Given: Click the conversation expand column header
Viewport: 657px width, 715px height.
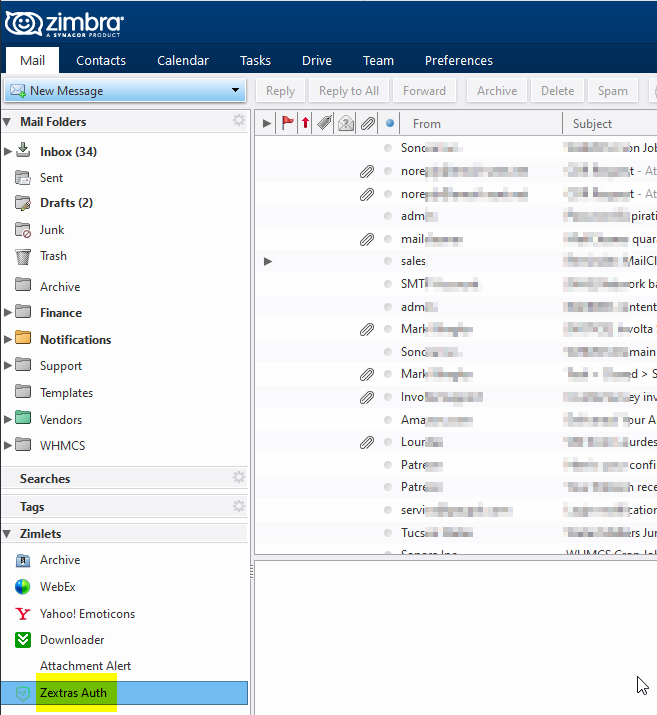Looking at the screenshot, I should pos(267,123).
